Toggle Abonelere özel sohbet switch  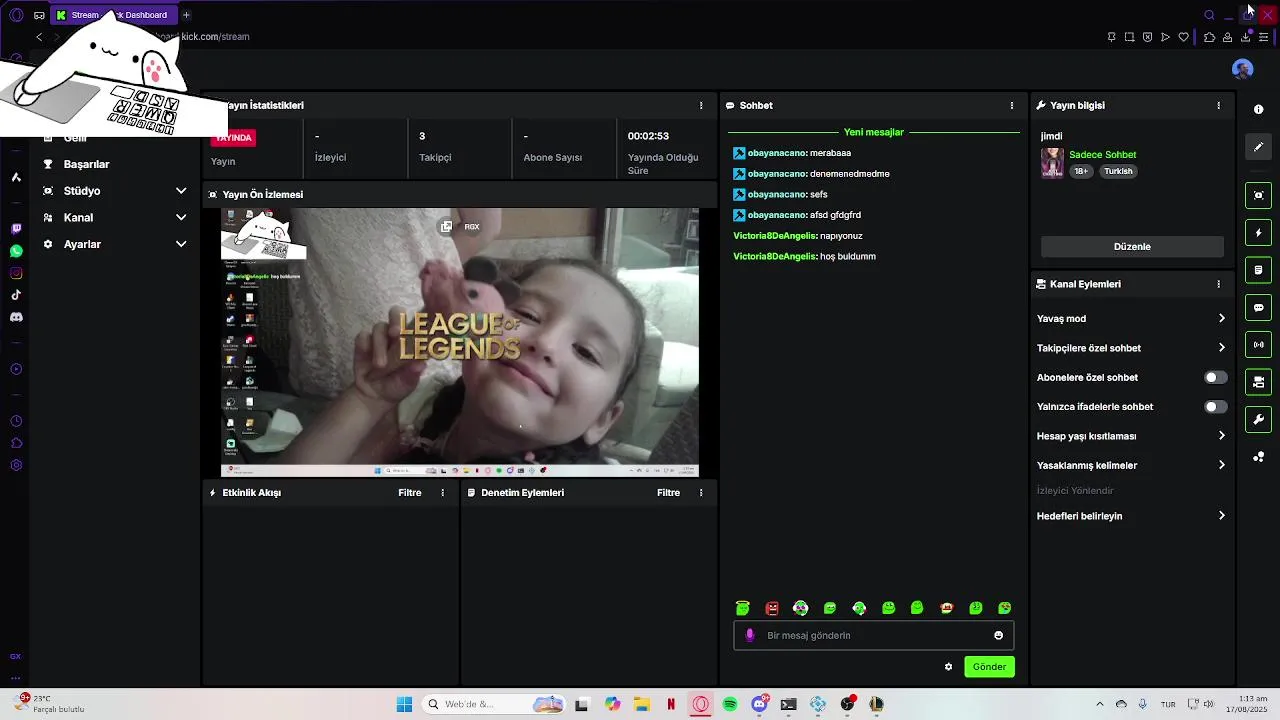[1215, 377]
